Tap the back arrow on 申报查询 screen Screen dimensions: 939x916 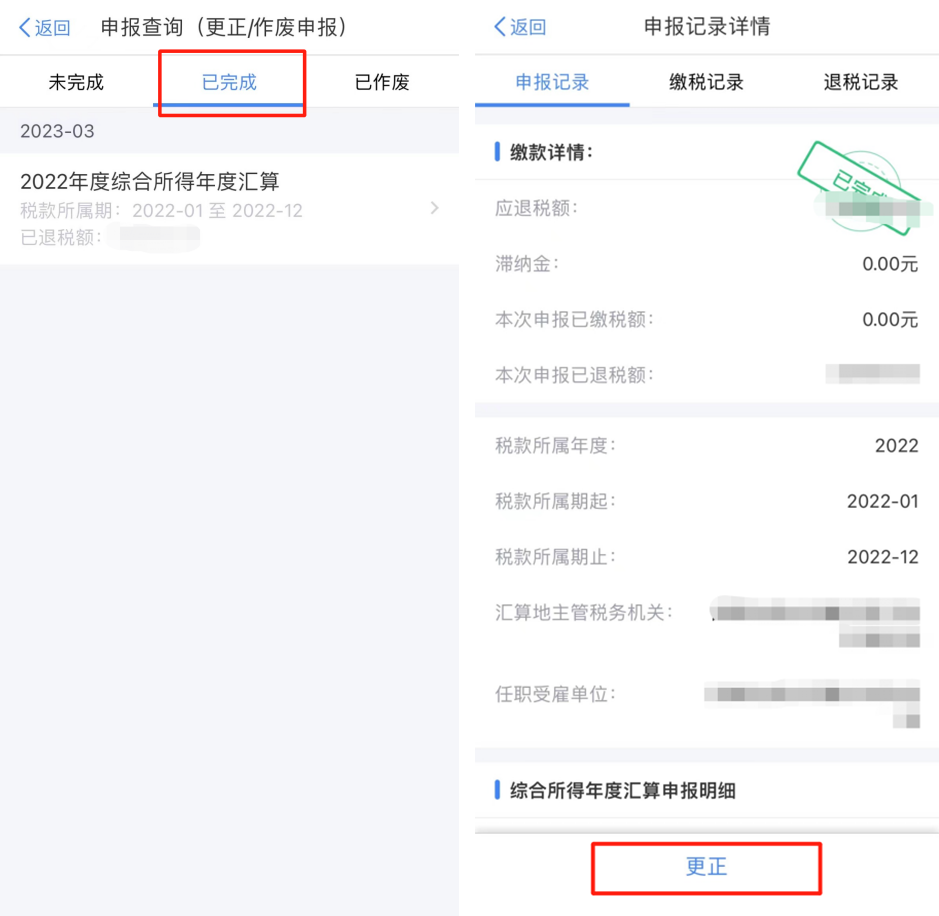pos(25,28)
